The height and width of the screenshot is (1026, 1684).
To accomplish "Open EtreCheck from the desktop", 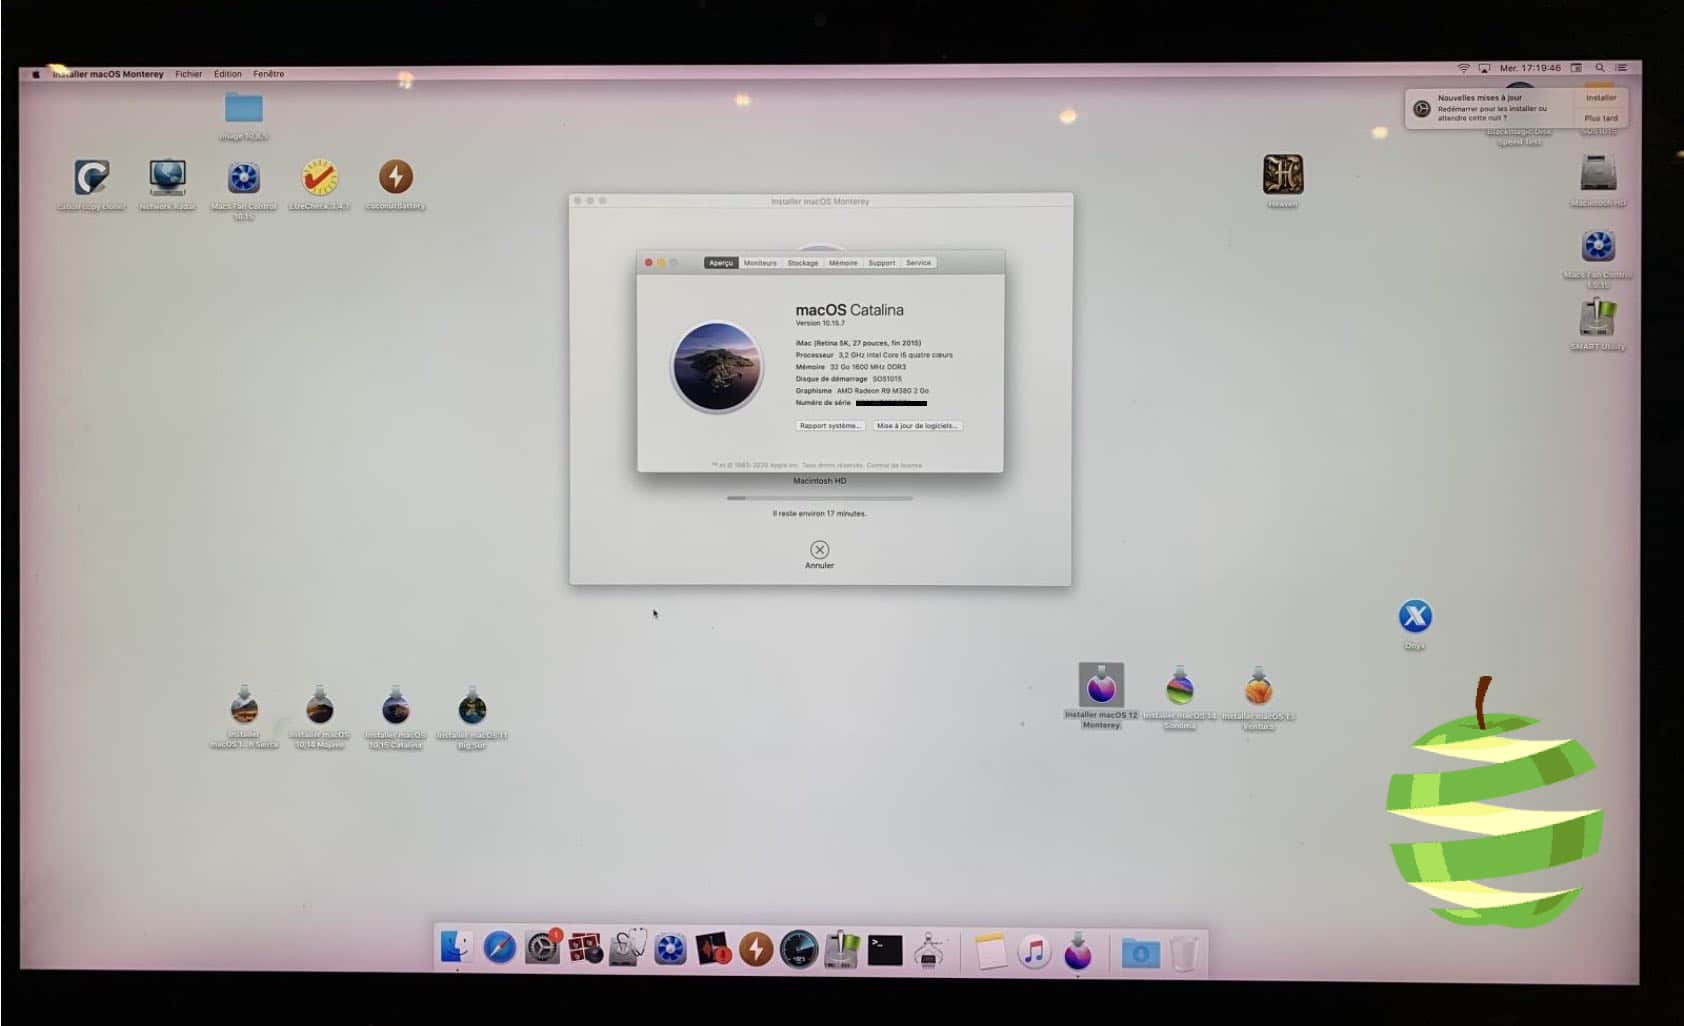I will (320, 178).
